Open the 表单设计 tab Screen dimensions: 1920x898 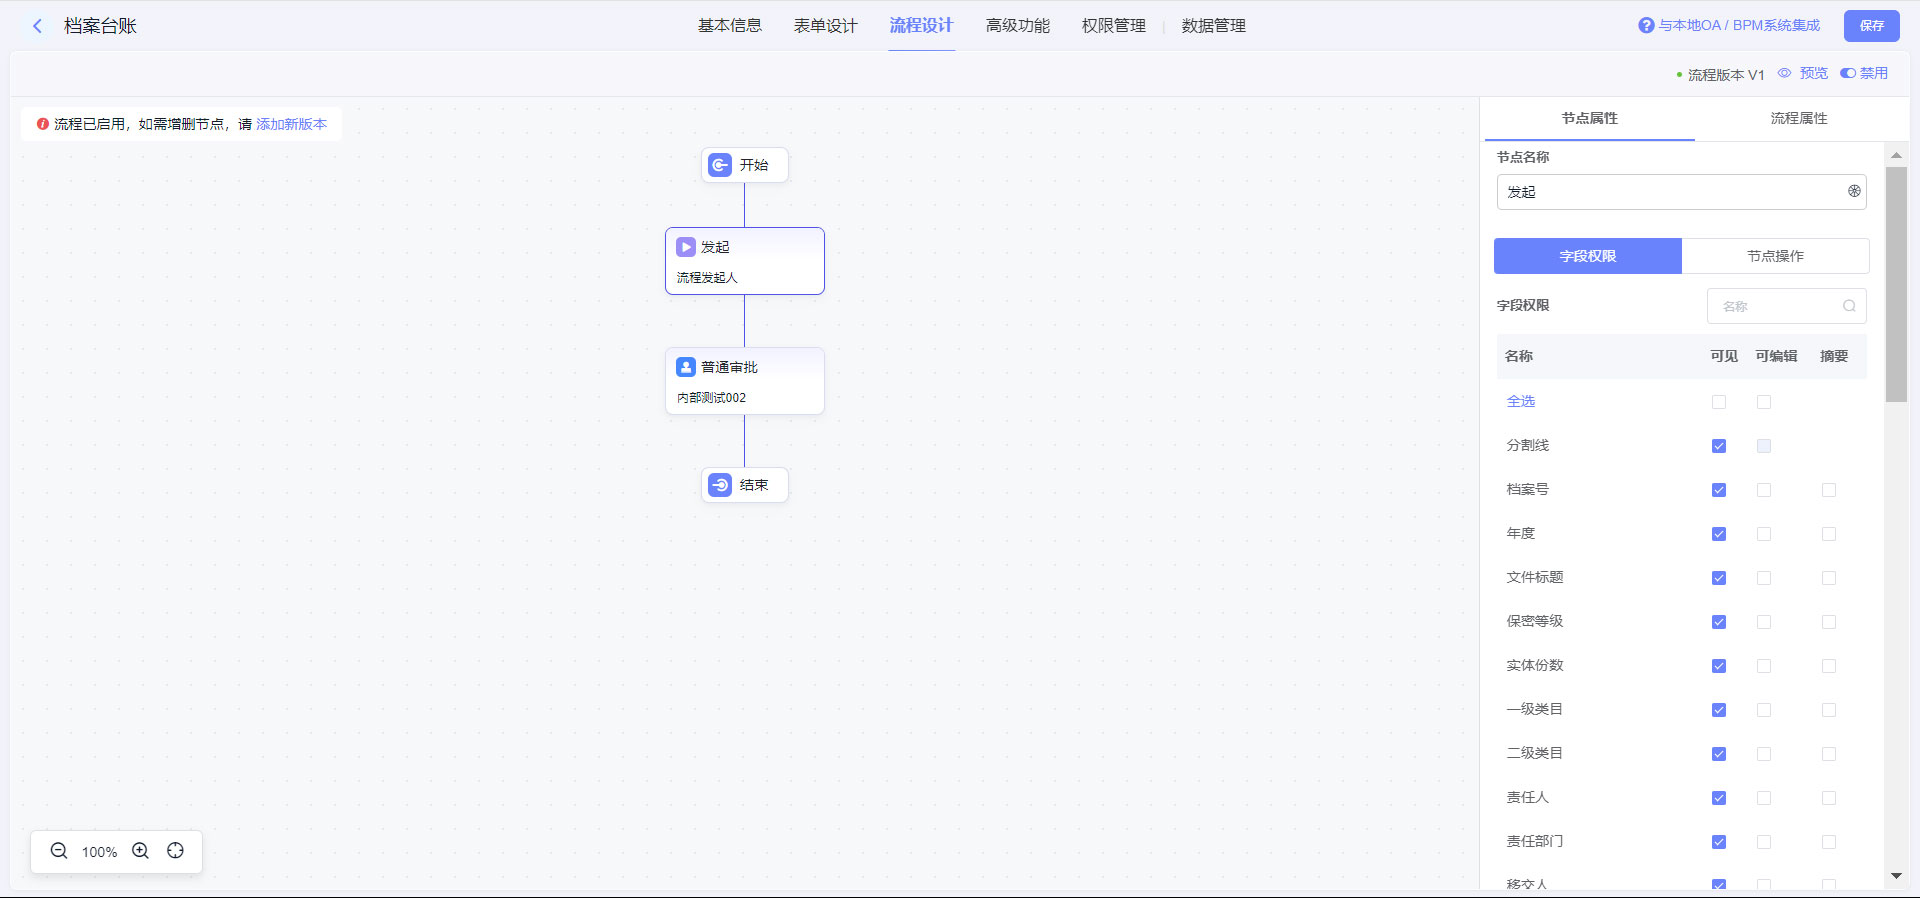tap(825, 26)
